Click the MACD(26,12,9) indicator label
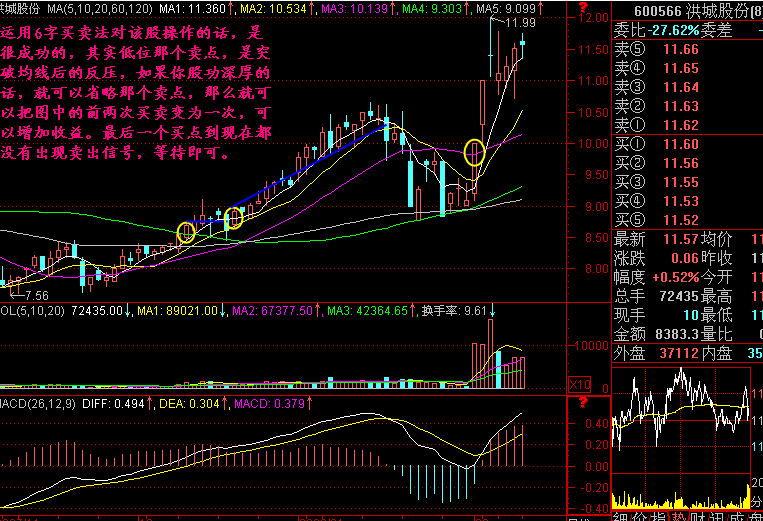Viewport: 763px width, 521px height. (x=39, y=403)
